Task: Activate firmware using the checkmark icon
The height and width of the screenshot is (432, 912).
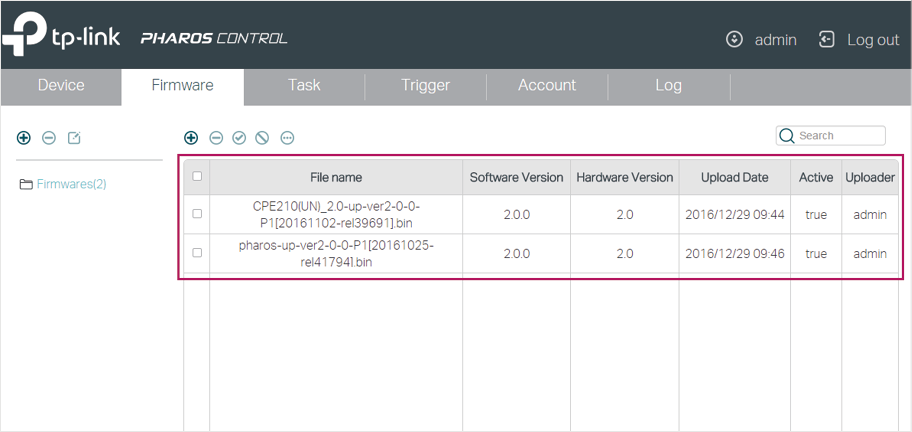Action: tap(239, 138)
